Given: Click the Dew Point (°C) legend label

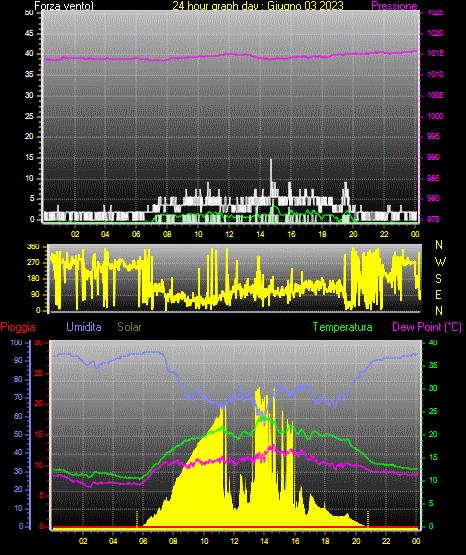Looking at the screenshot, I should click(x=427, y=327).
